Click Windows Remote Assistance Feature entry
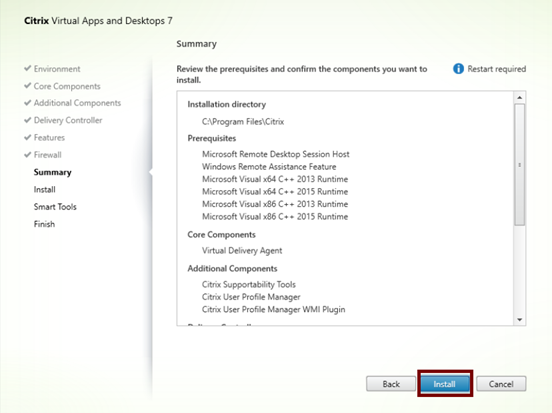The image size is (552, 413). click(269, 167)
